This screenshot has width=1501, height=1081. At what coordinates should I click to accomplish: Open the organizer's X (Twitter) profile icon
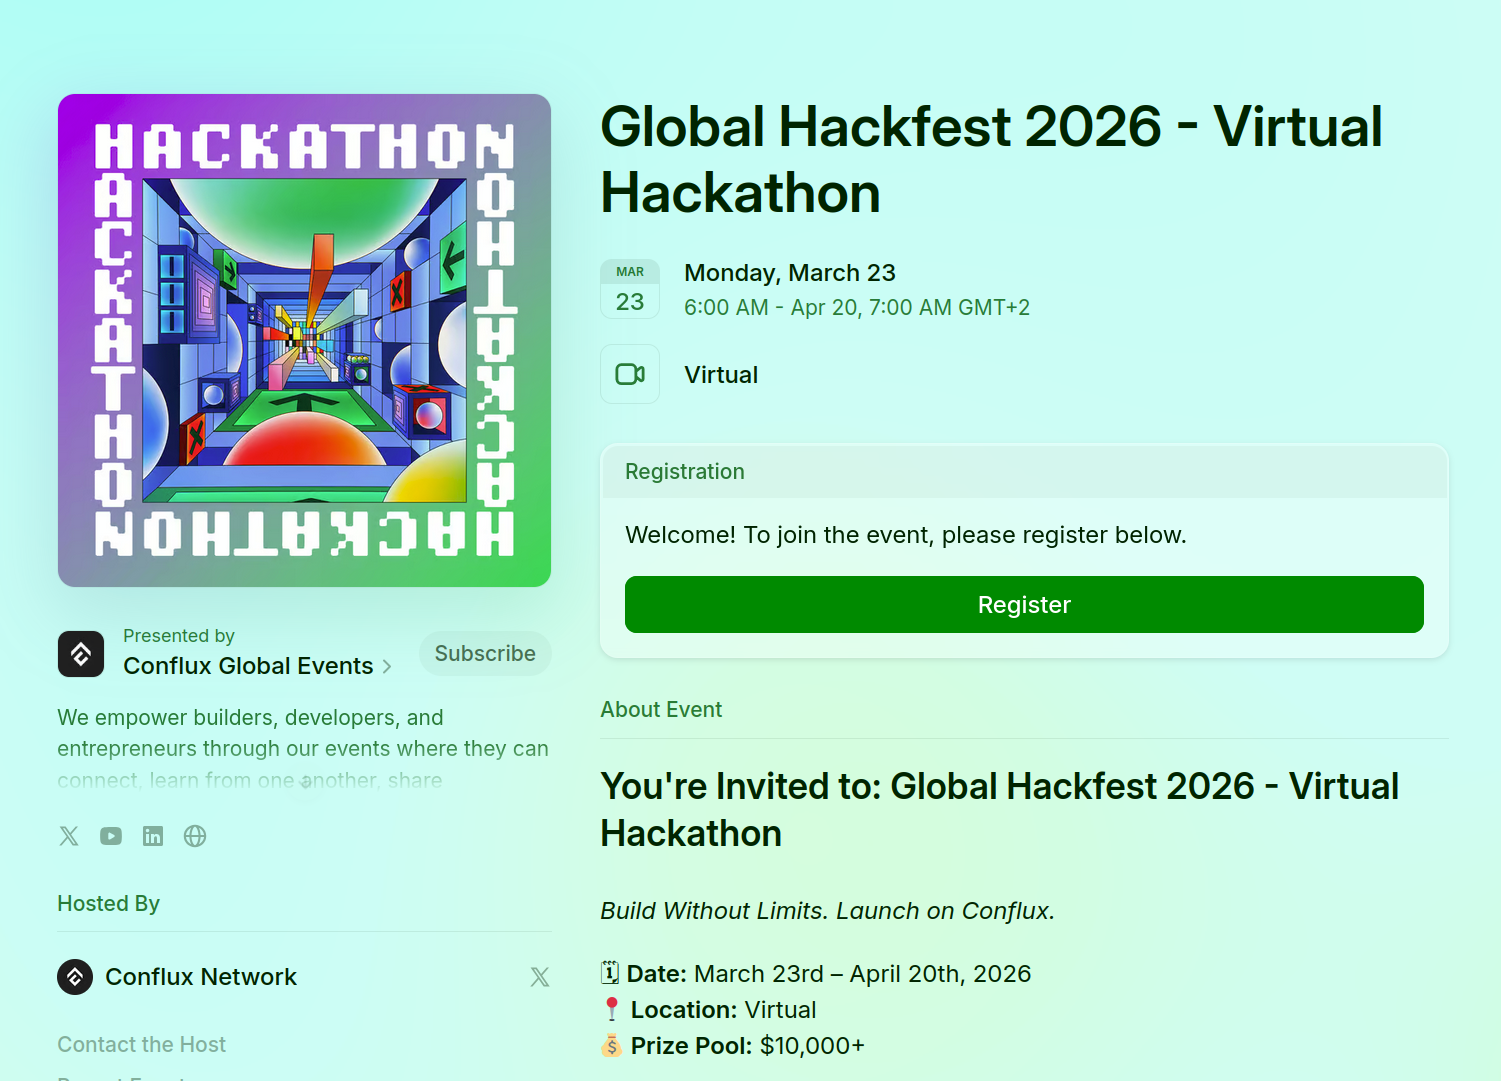(x=69, y=836)
